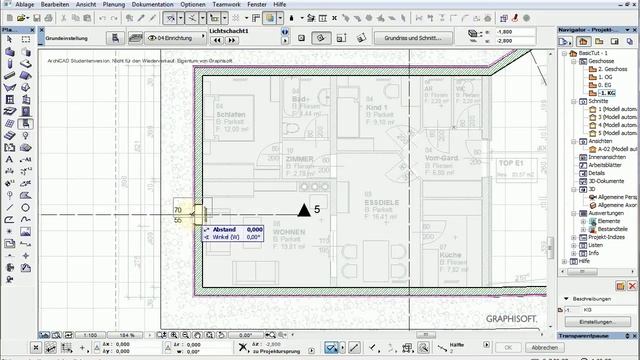Screen dimensions: 640x360
Task: Select the -1. KG story in Navigator
Action: [607, 93]
